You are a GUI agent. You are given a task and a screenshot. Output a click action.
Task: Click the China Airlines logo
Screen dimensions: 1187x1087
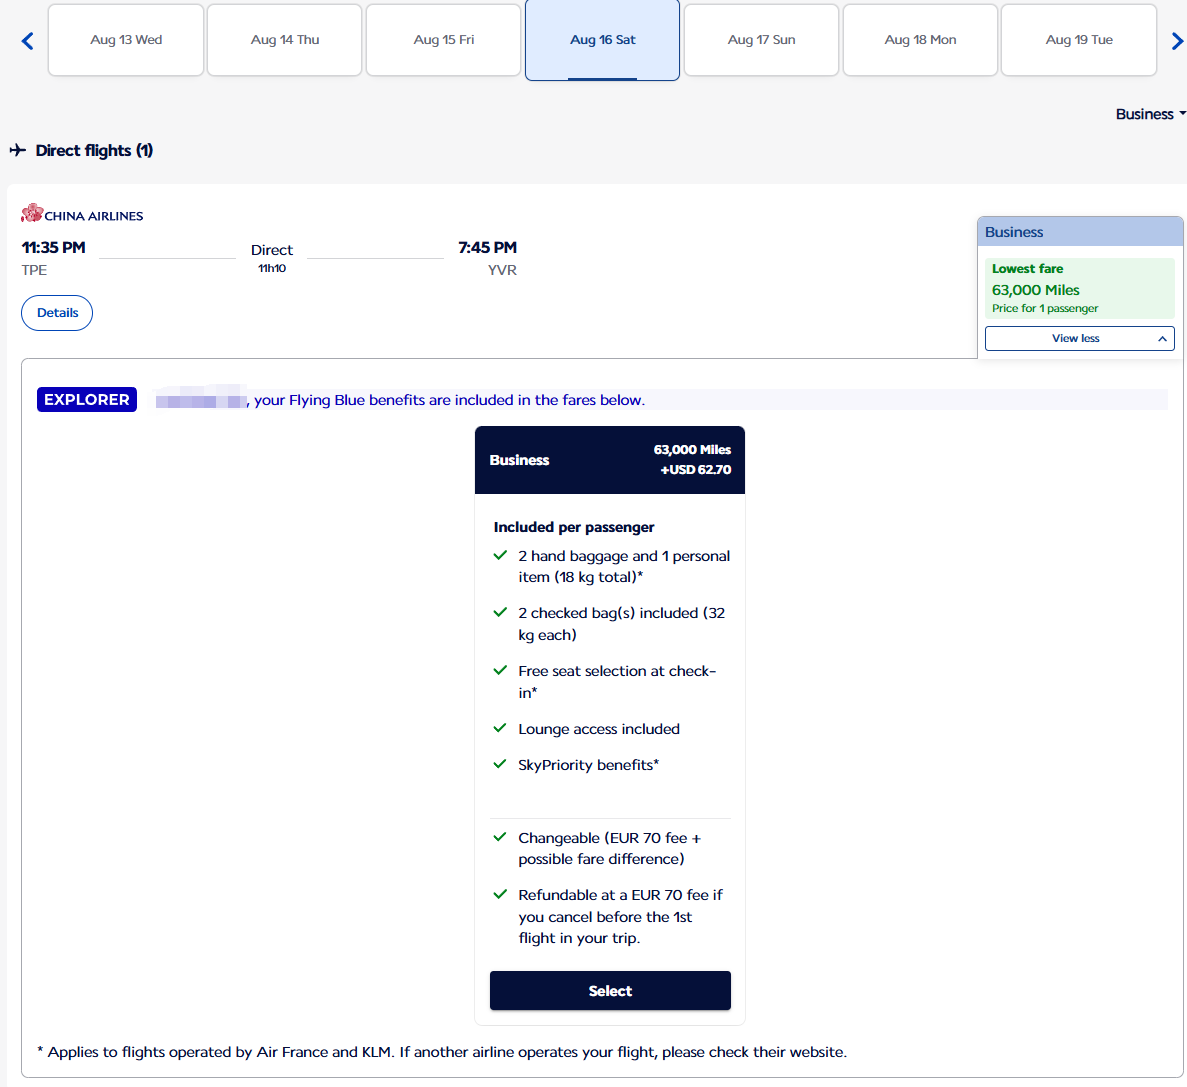tap(82, 214)
